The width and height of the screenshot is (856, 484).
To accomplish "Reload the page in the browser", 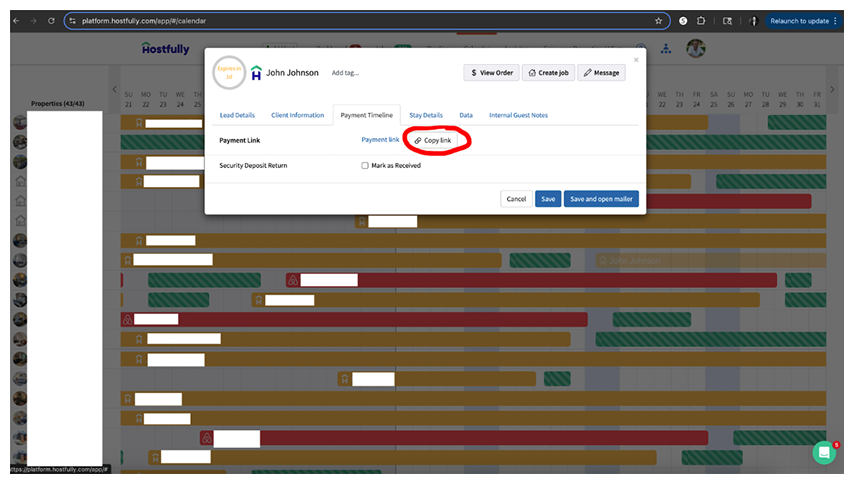I will point(50,20).
